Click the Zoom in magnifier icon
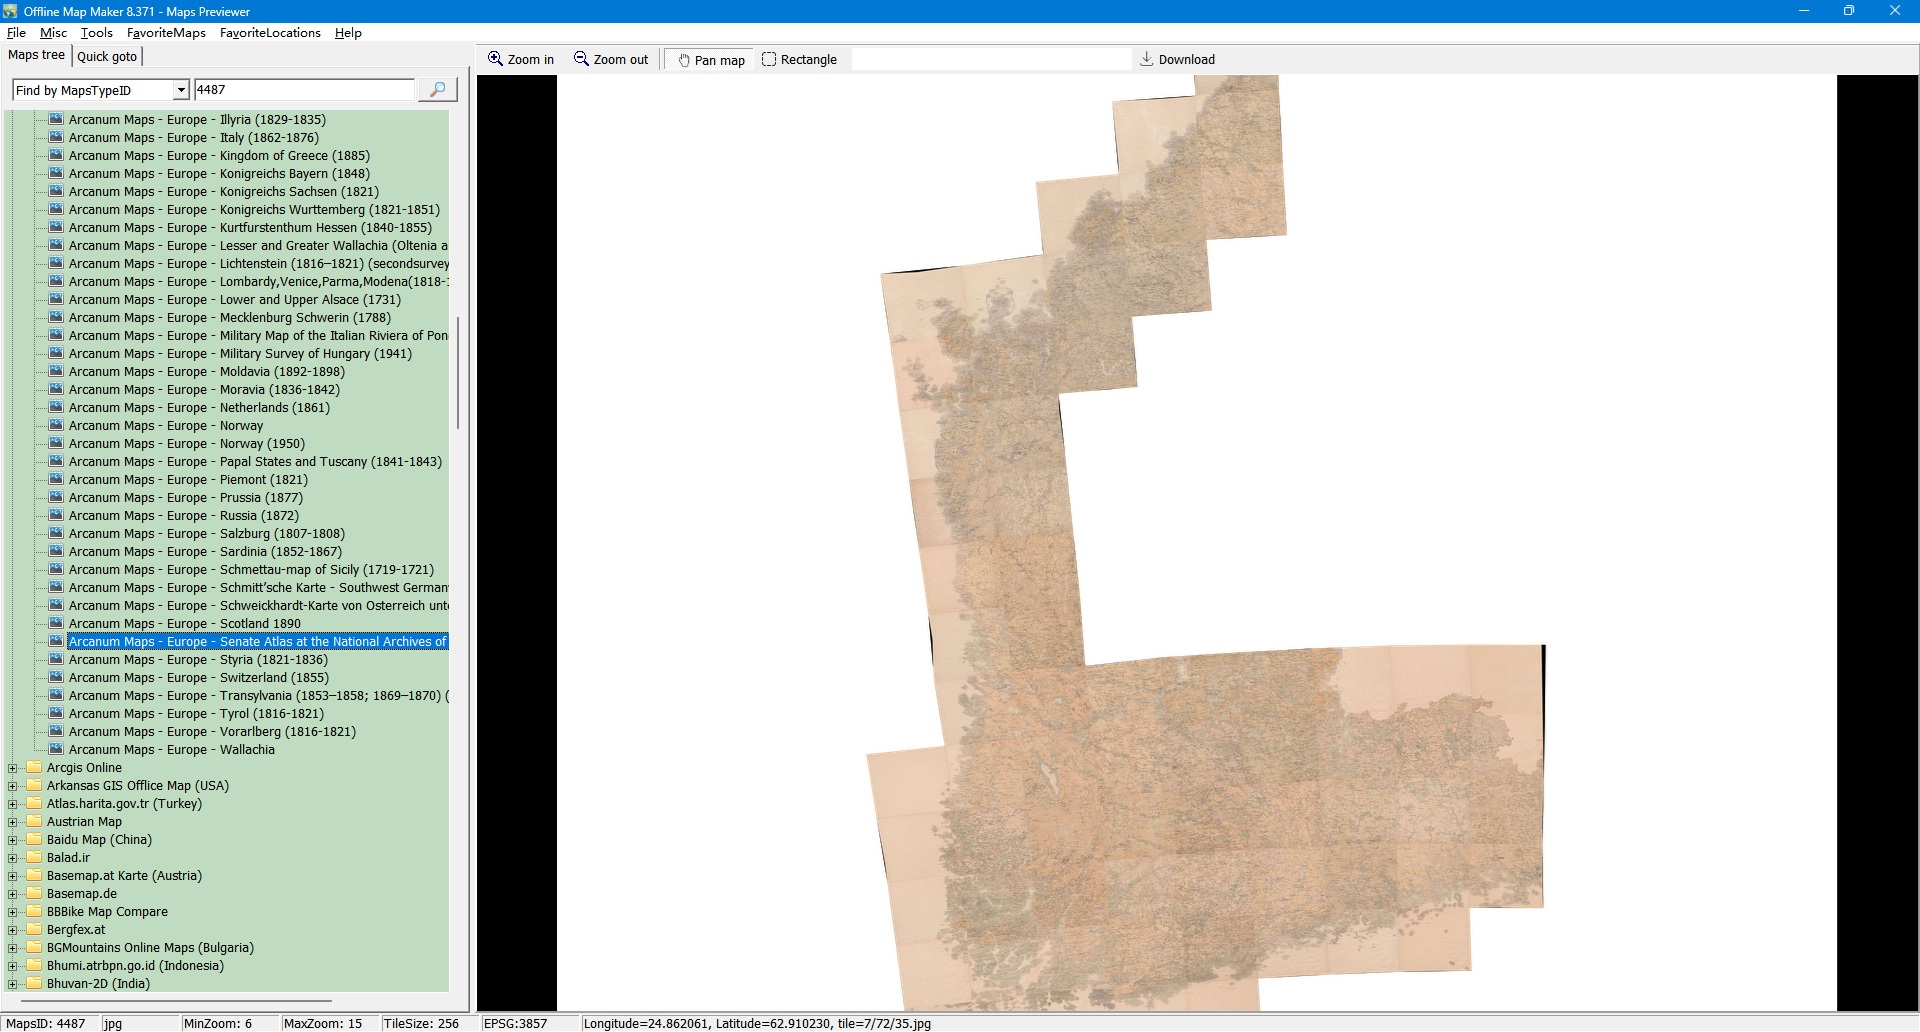 pos(495,59)
